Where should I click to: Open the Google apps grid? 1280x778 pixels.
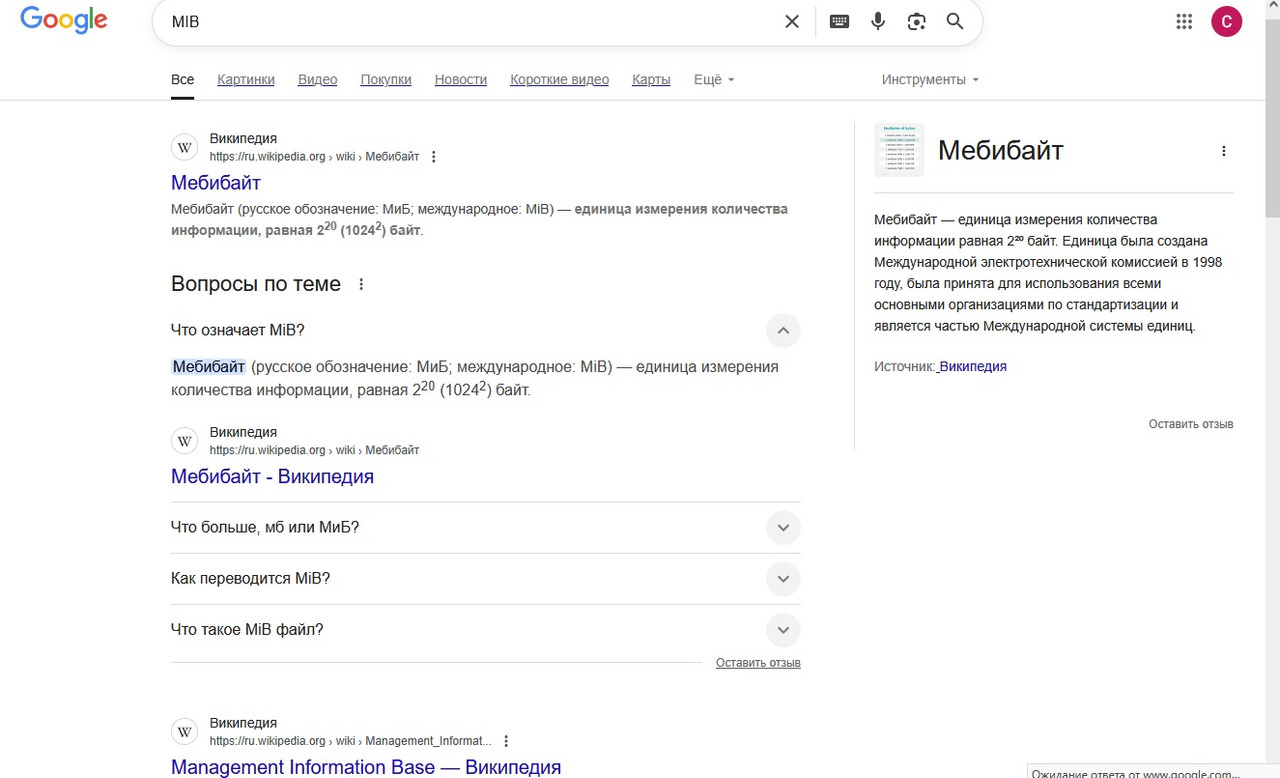1184,21
